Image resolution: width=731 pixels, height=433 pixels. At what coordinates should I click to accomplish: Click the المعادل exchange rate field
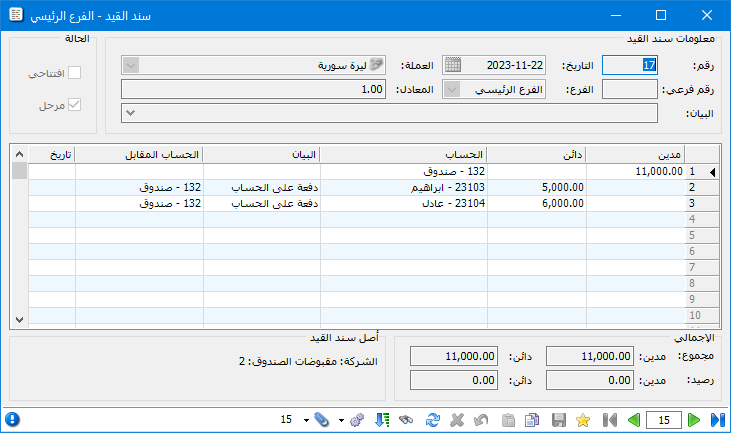(253, 89)
